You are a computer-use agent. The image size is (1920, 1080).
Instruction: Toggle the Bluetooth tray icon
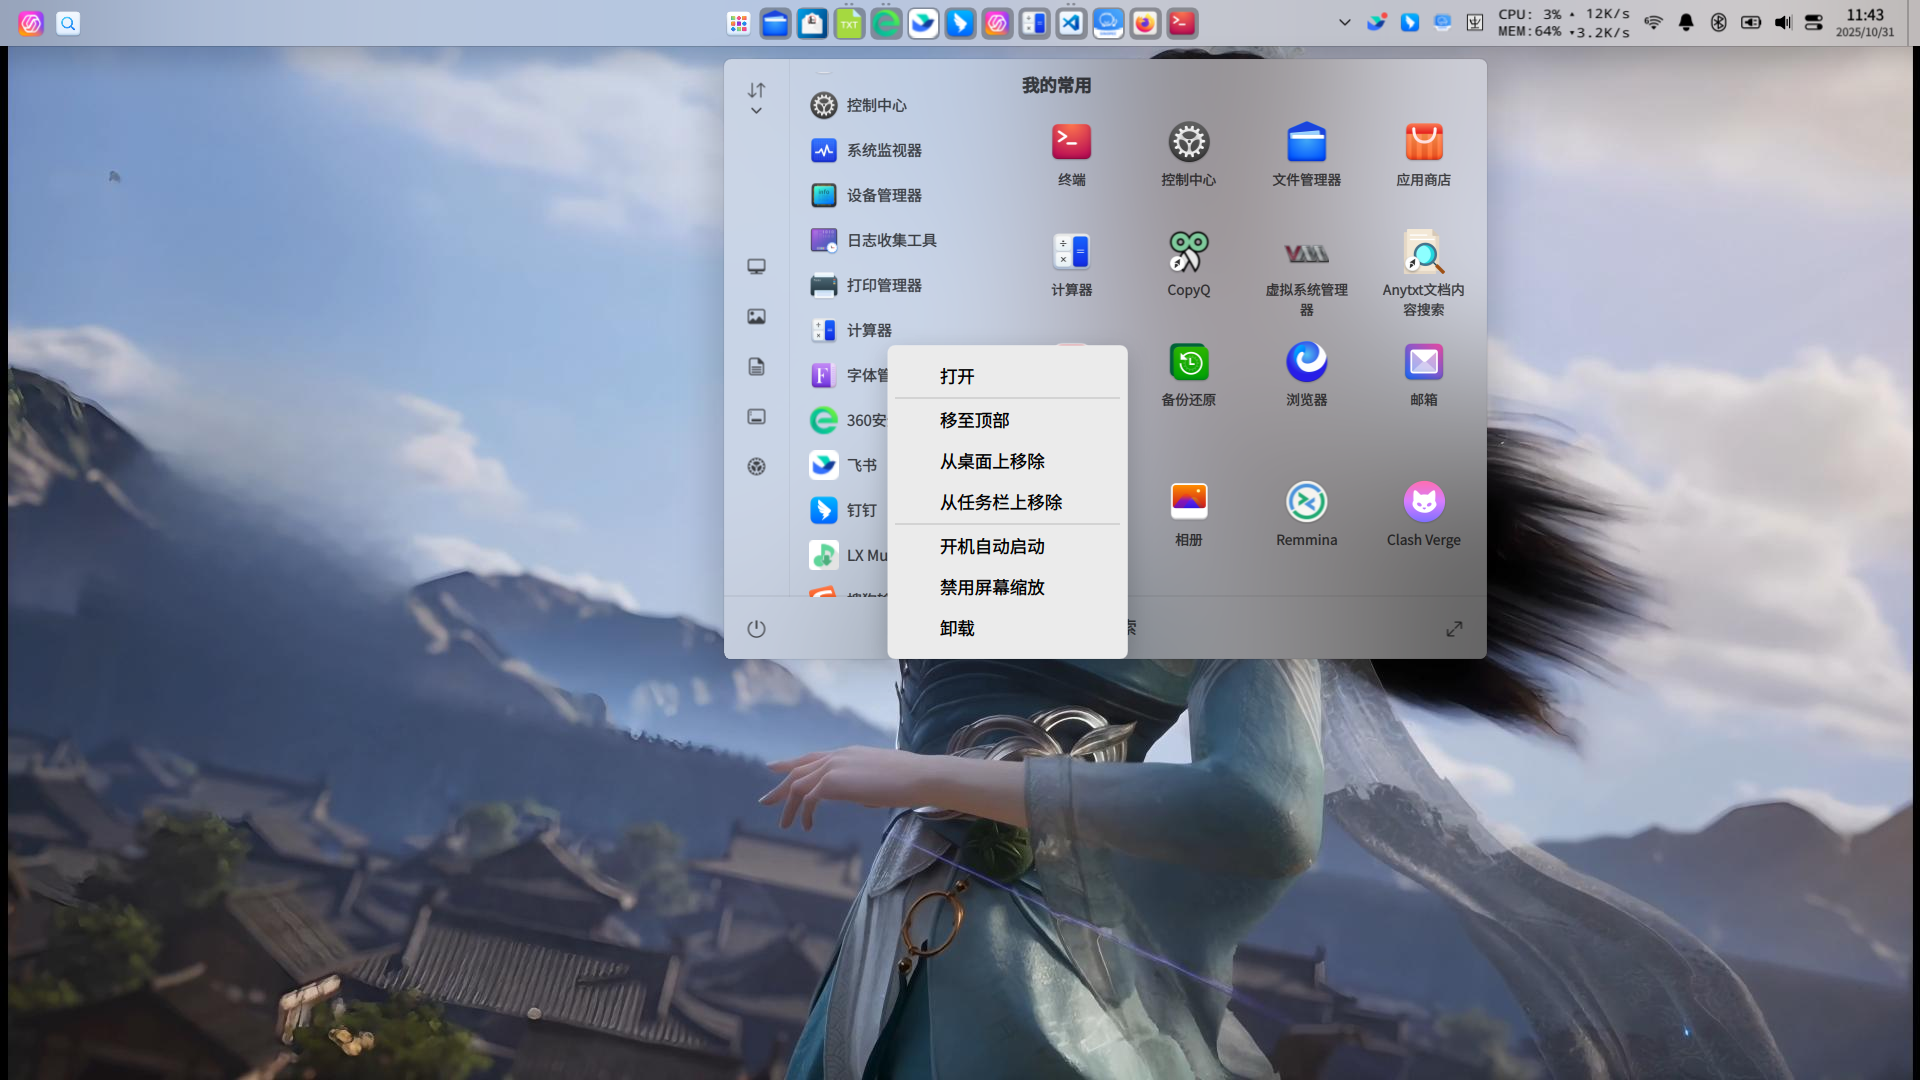pyautogui.click(x=1718, y=23)
